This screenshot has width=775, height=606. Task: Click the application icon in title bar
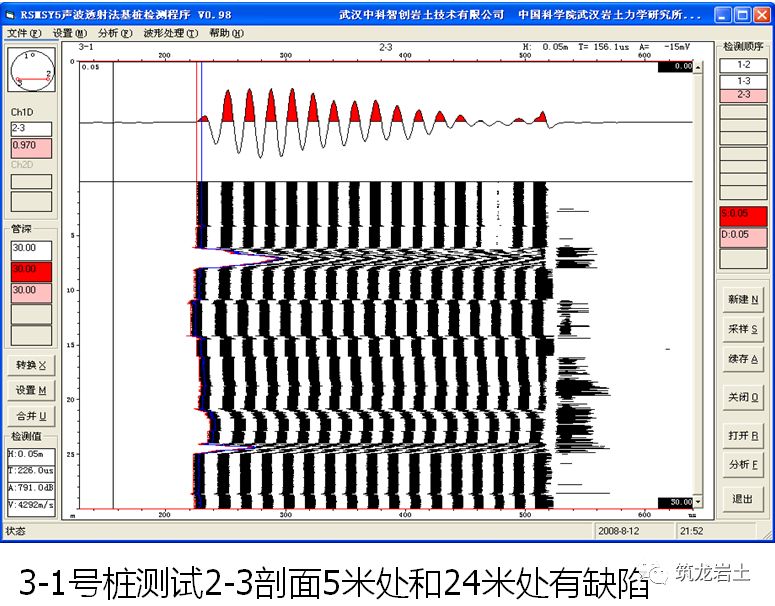10,15
